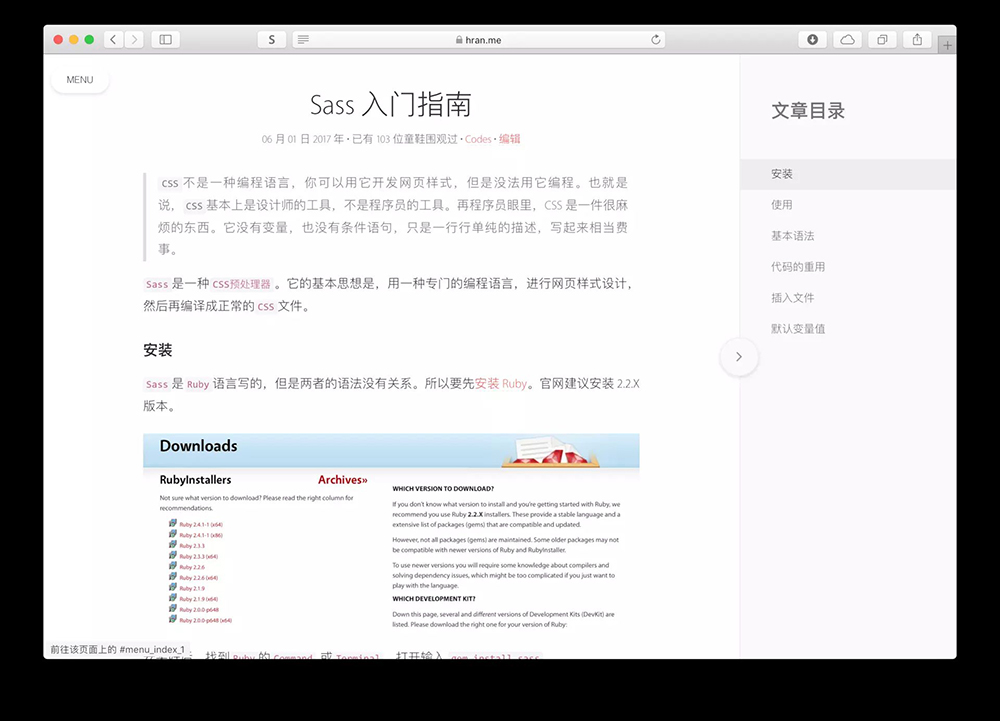
Task: Follow the 安装 Ruby link in the article
Action: coord(500,383)
